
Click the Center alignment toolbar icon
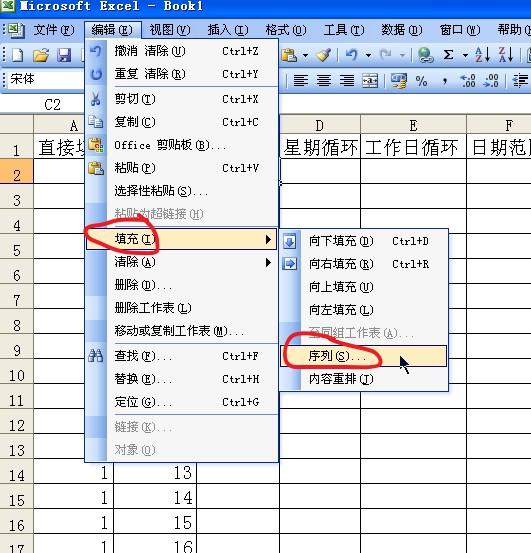[x=324, y=81]
